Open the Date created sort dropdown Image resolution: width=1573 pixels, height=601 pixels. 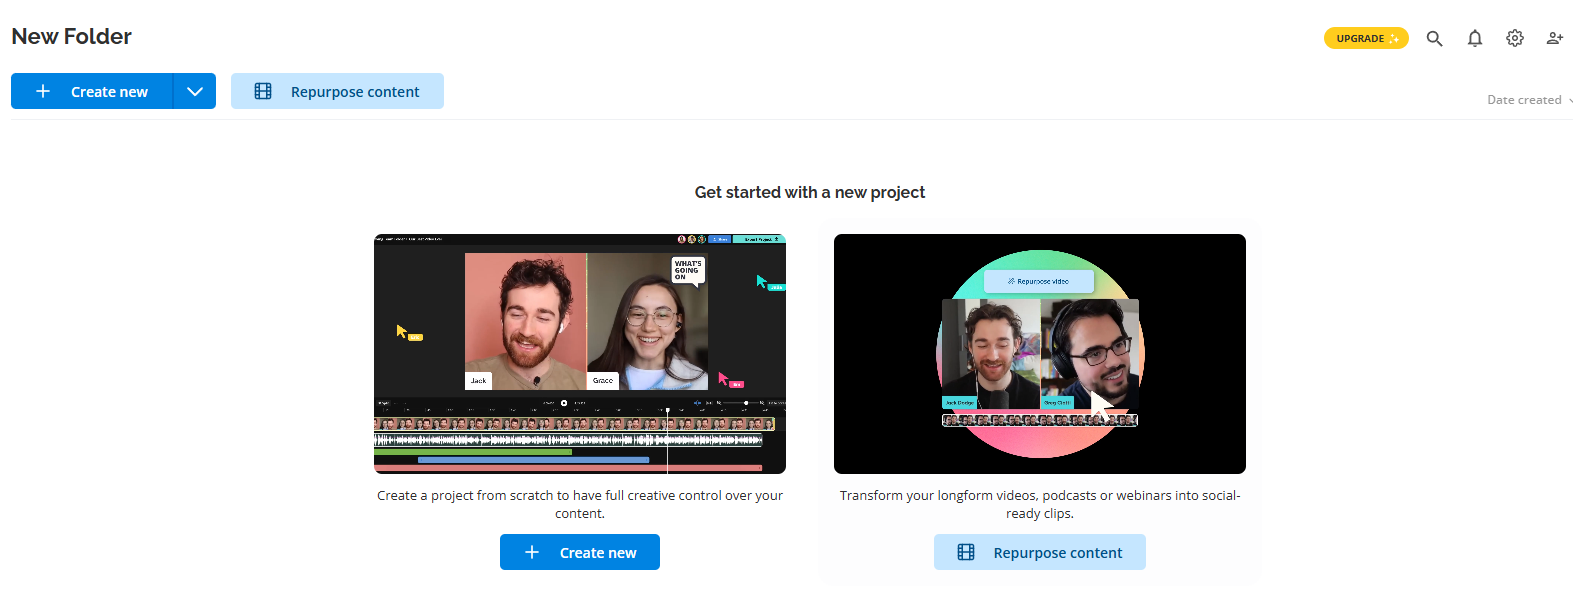tap(1530, 100)
